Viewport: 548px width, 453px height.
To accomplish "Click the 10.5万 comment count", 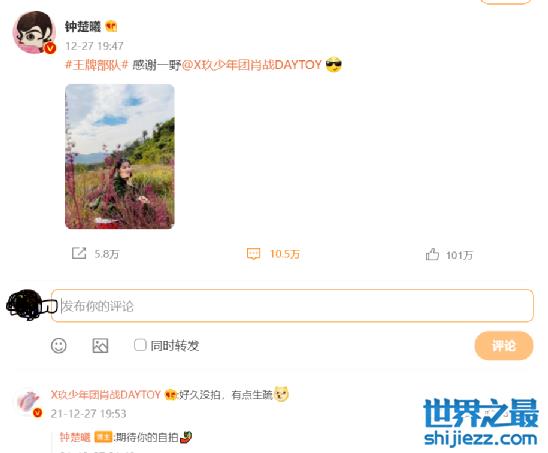I will click(x=285, y=254).
